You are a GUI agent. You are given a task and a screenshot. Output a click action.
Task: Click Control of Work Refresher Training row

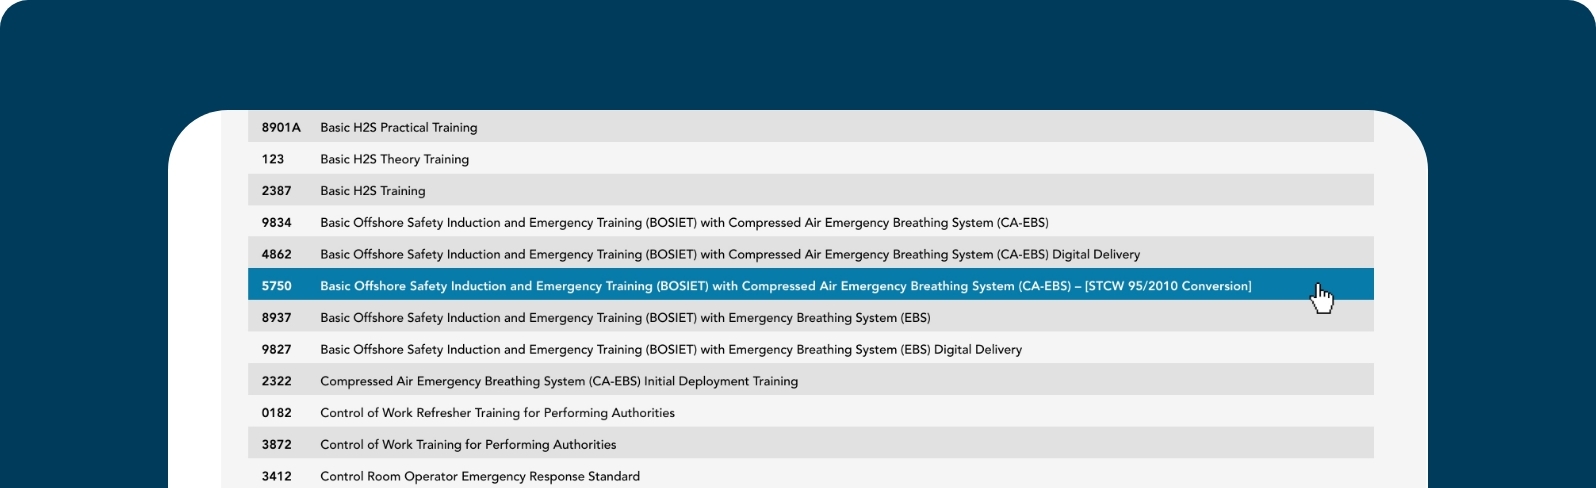pos(497,413)
